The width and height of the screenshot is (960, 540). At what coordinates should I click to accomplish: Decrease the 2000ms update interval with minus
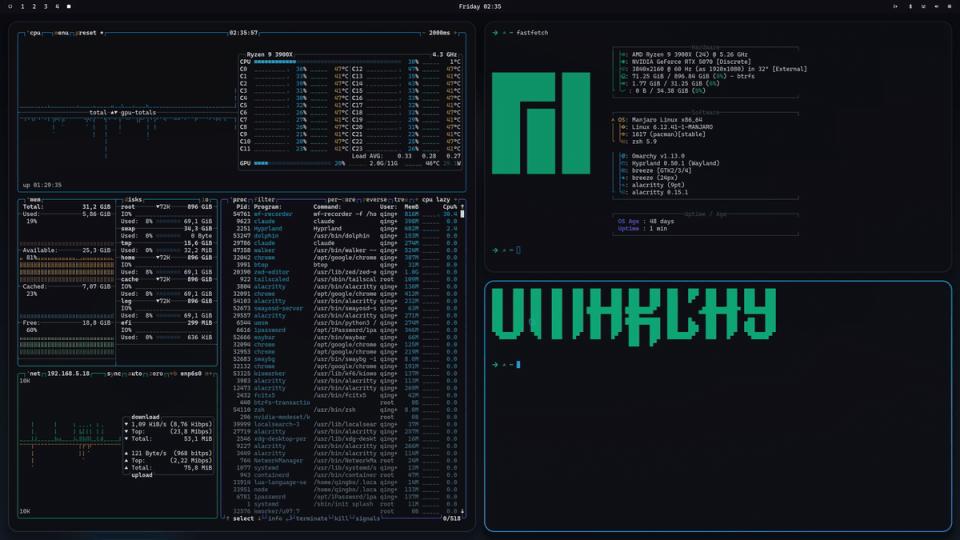tap(424, 33)
